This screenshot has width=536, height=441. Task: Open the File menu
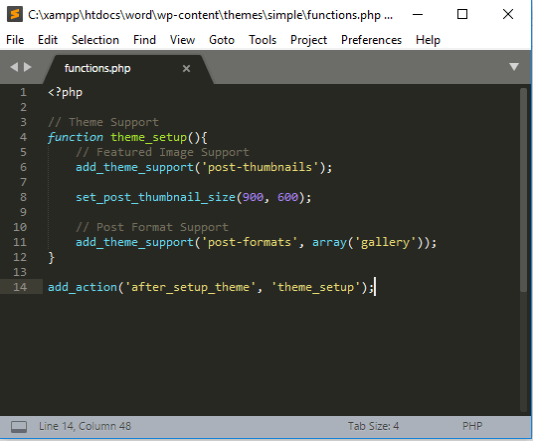coord(15,40)
